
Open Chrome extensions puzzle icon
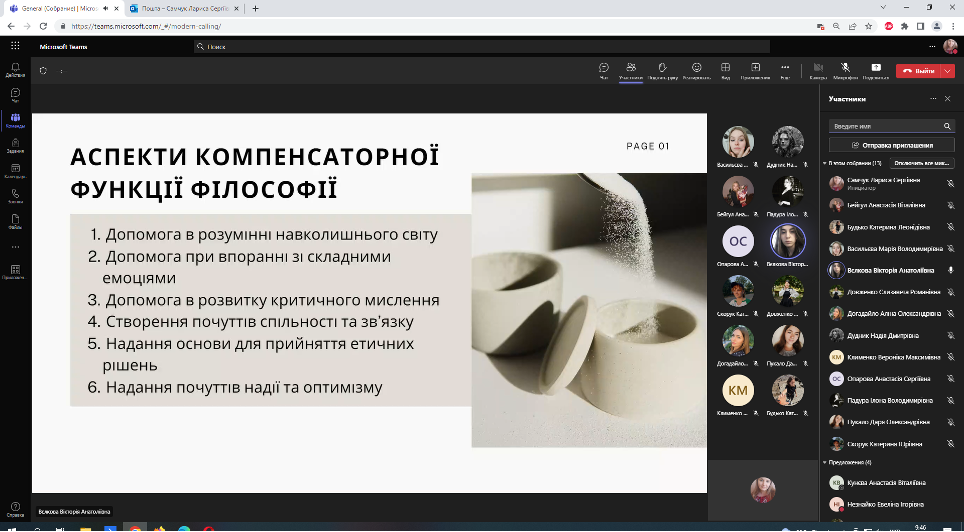(904, 26)
